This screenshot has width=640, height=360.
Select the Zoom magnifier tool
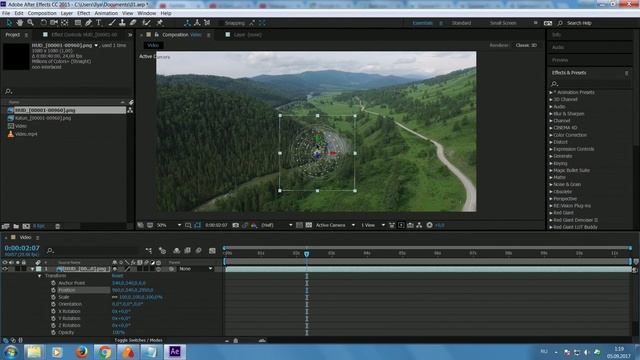click(x=31, y=23)
